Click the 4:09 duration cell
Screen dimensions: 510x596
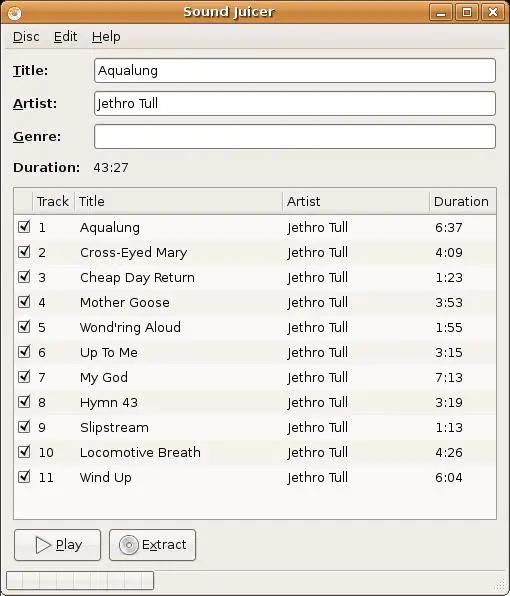point(449,252)
